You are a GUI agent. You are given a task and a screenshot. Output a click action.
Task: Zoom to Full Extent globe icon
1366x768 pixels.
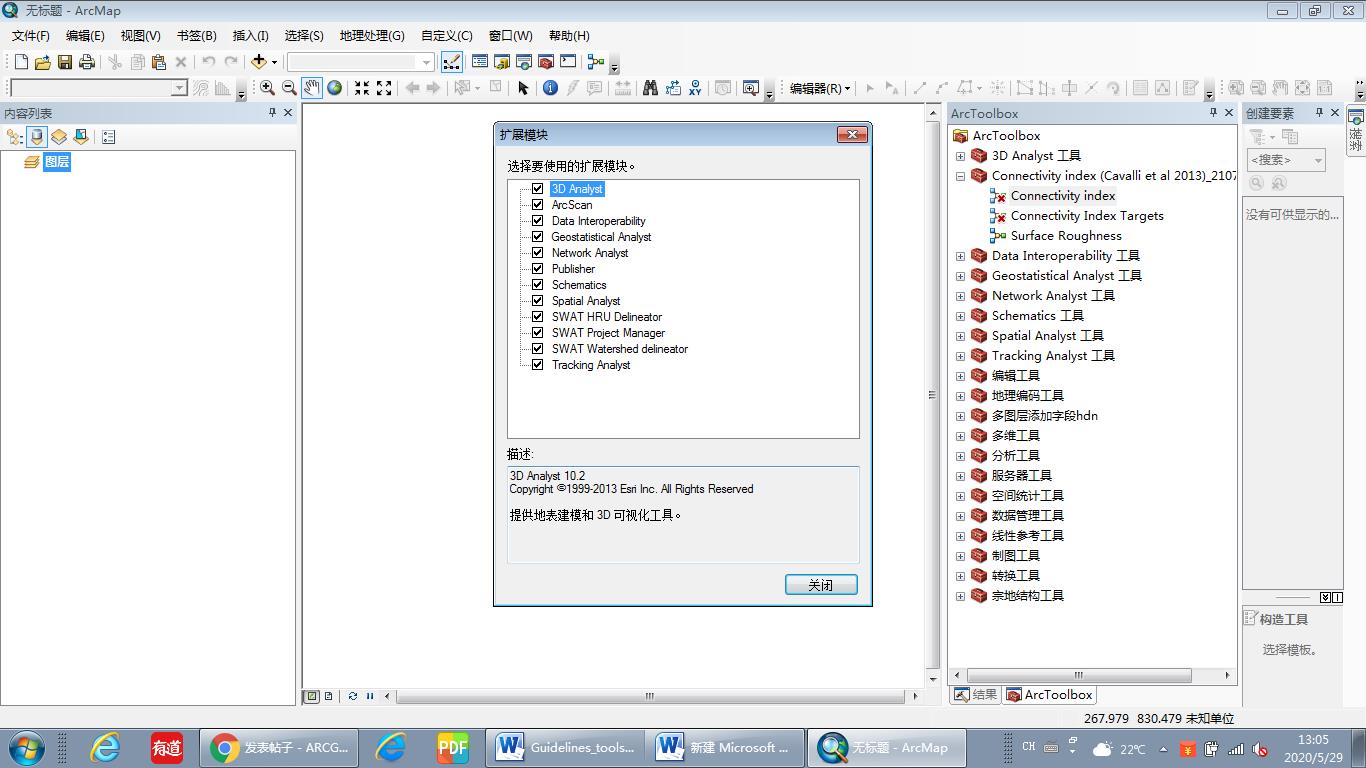point(335,88)
